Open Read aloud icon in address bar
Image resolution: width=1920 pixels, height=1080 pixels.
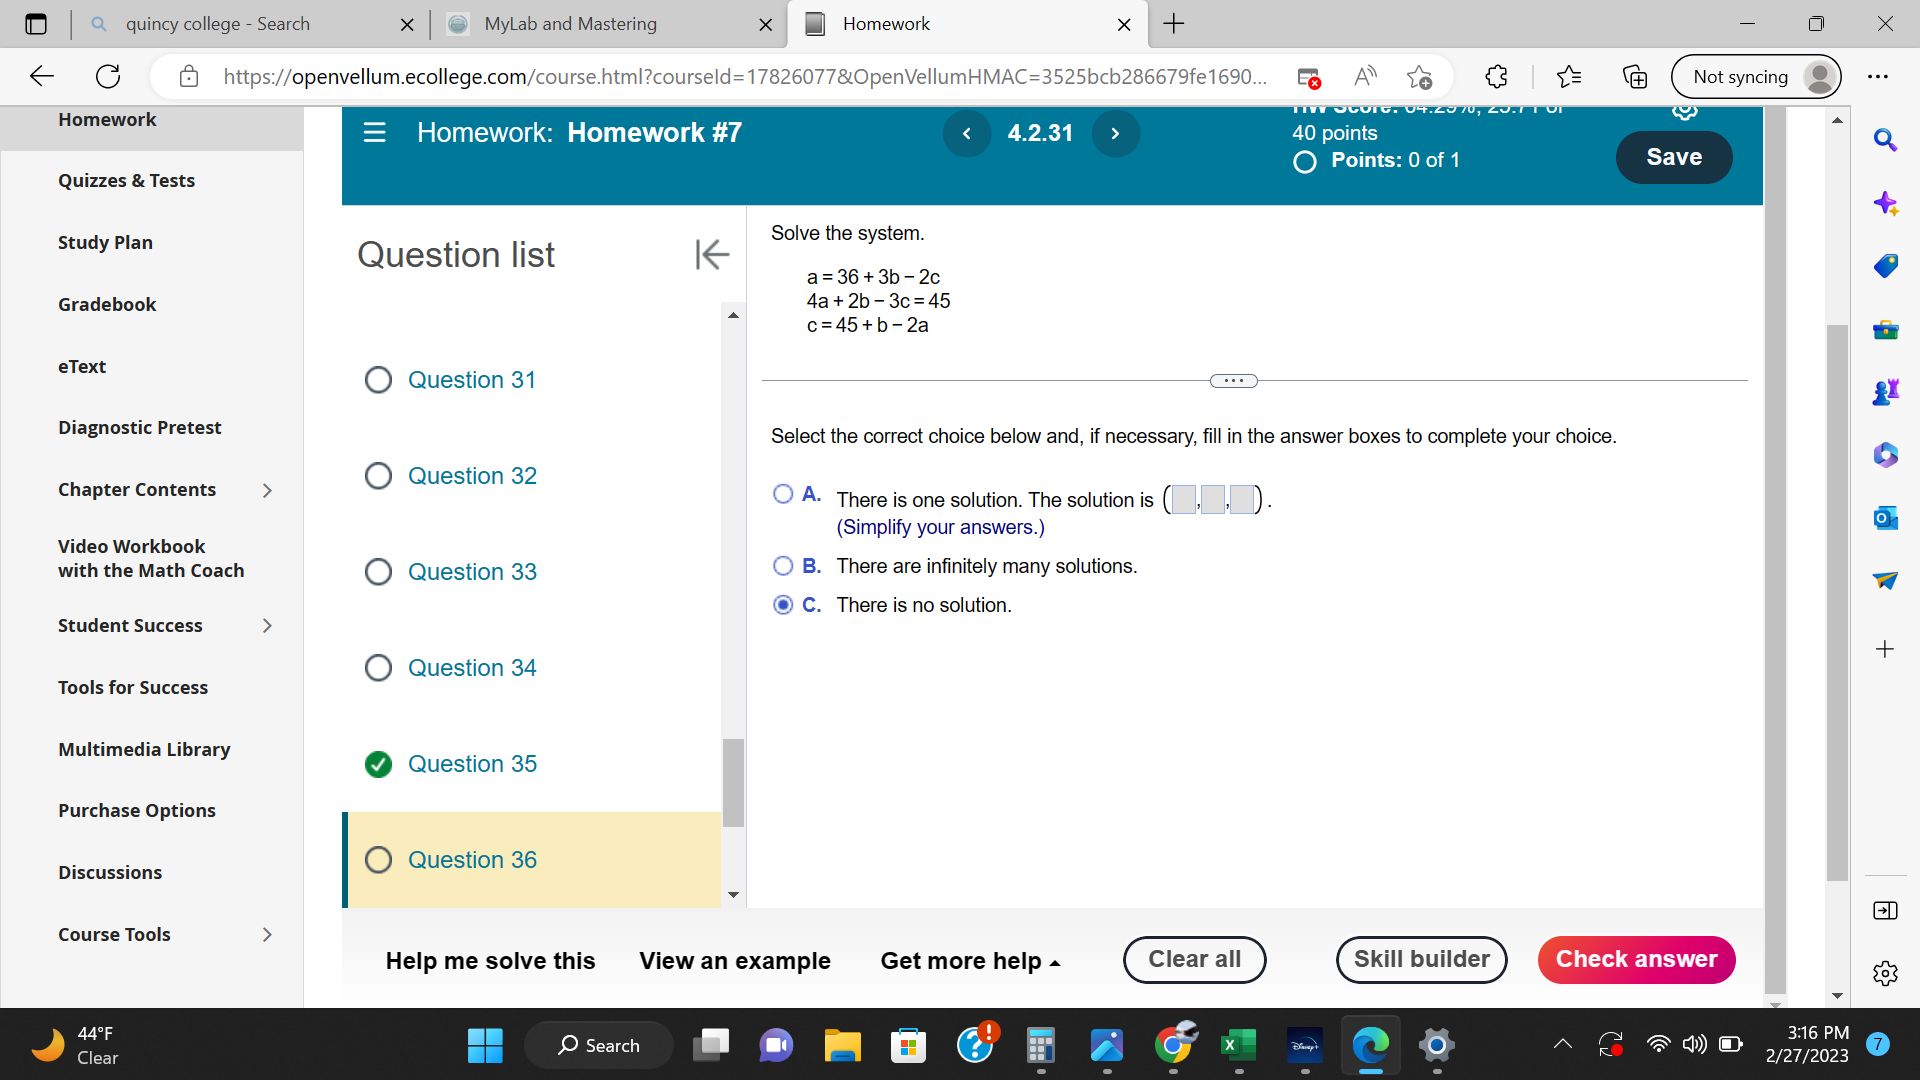point(1364,76)
